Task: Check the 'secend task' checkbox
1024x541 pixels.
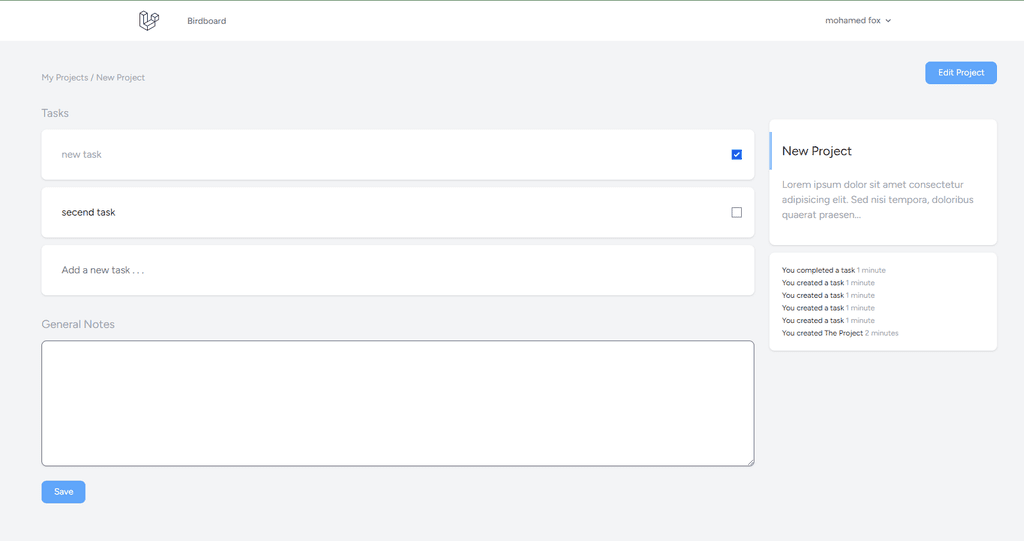Action: click(737, 212)
